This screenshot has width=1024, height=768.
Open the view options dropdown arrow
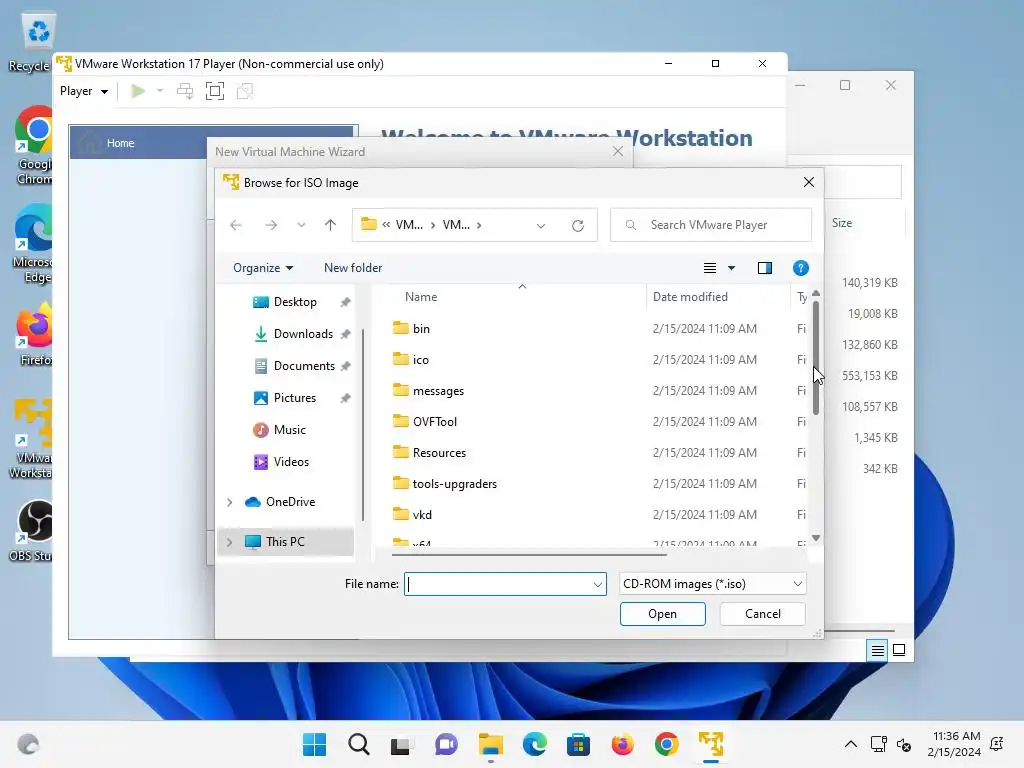pos(731,268)
